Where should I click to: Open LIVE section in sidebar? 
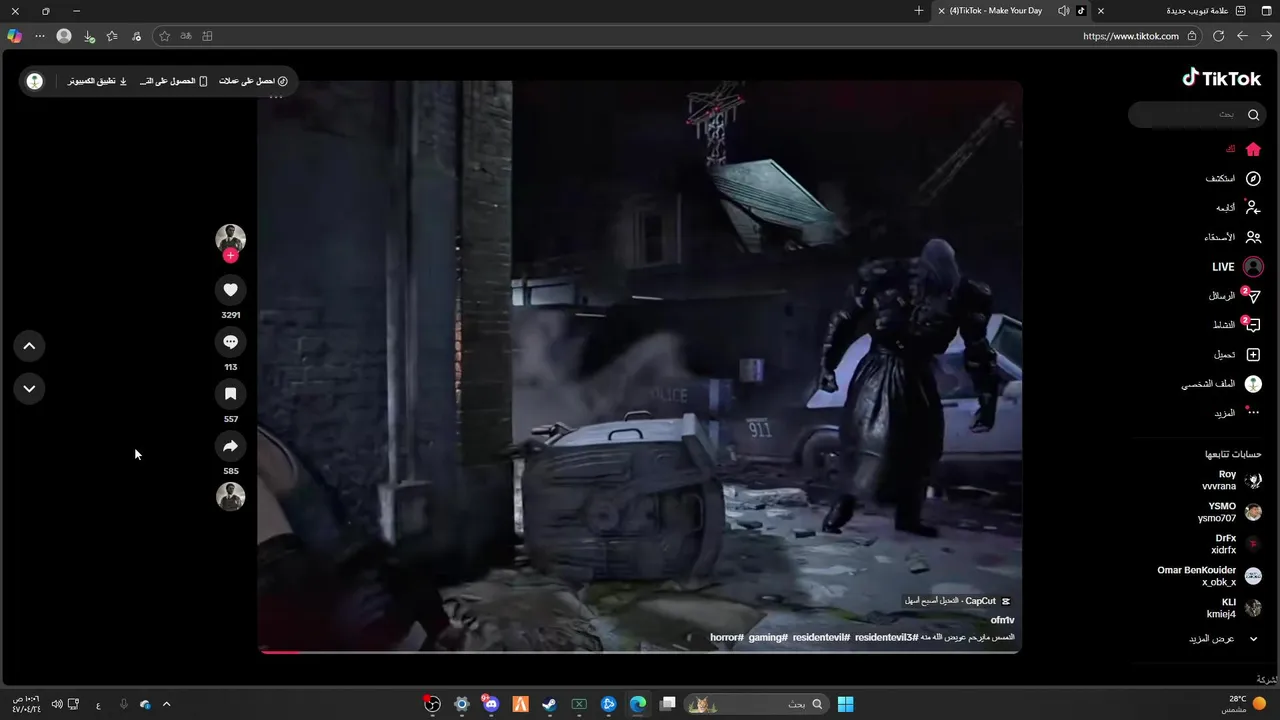tap(1237, 267)
